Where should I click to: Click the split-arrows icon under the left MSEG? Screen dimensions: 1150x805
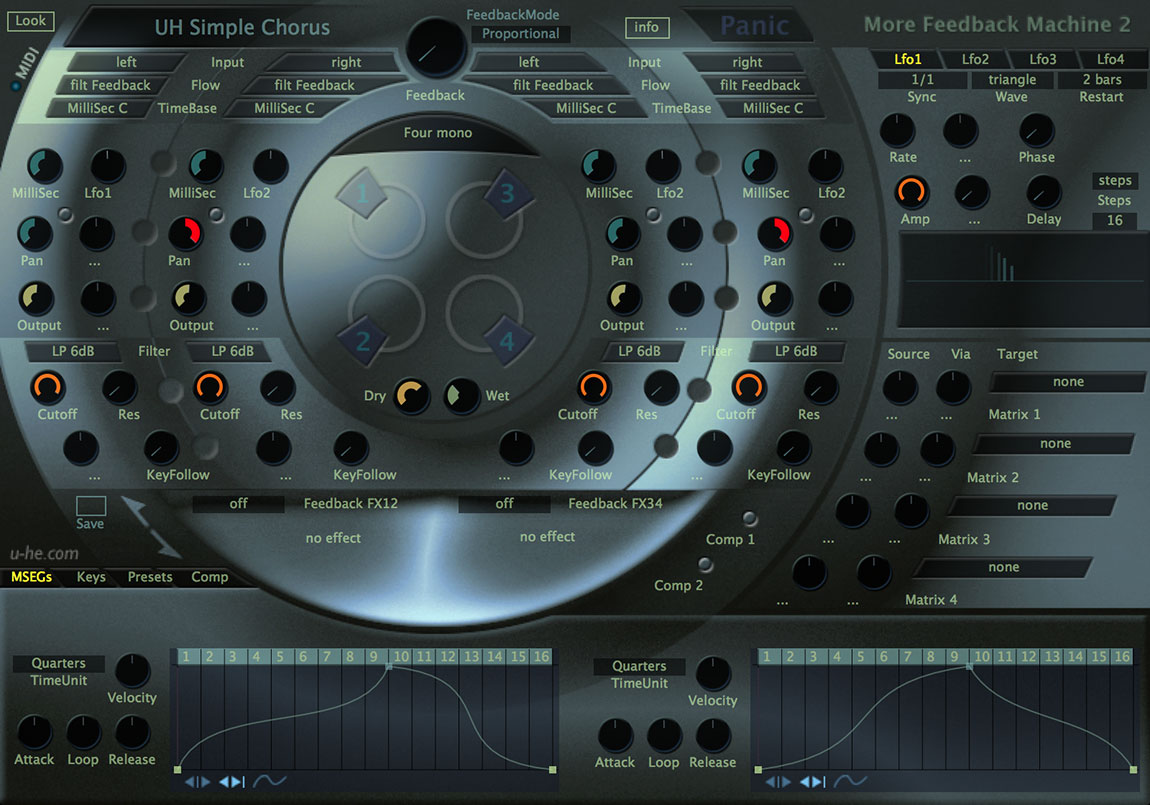[197, 782]
